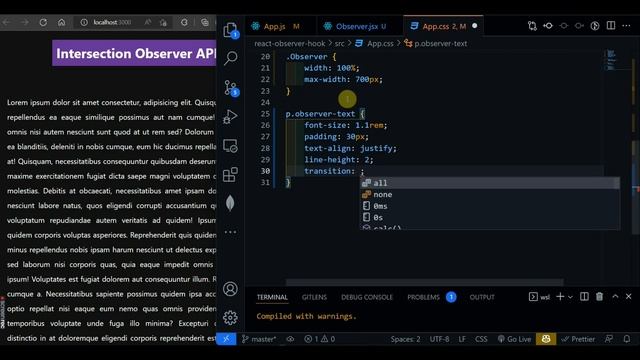Image resolution: width=640 pixels, height=360 pixels.
Task: Split the editor to the right
Action: coord(611,26)
